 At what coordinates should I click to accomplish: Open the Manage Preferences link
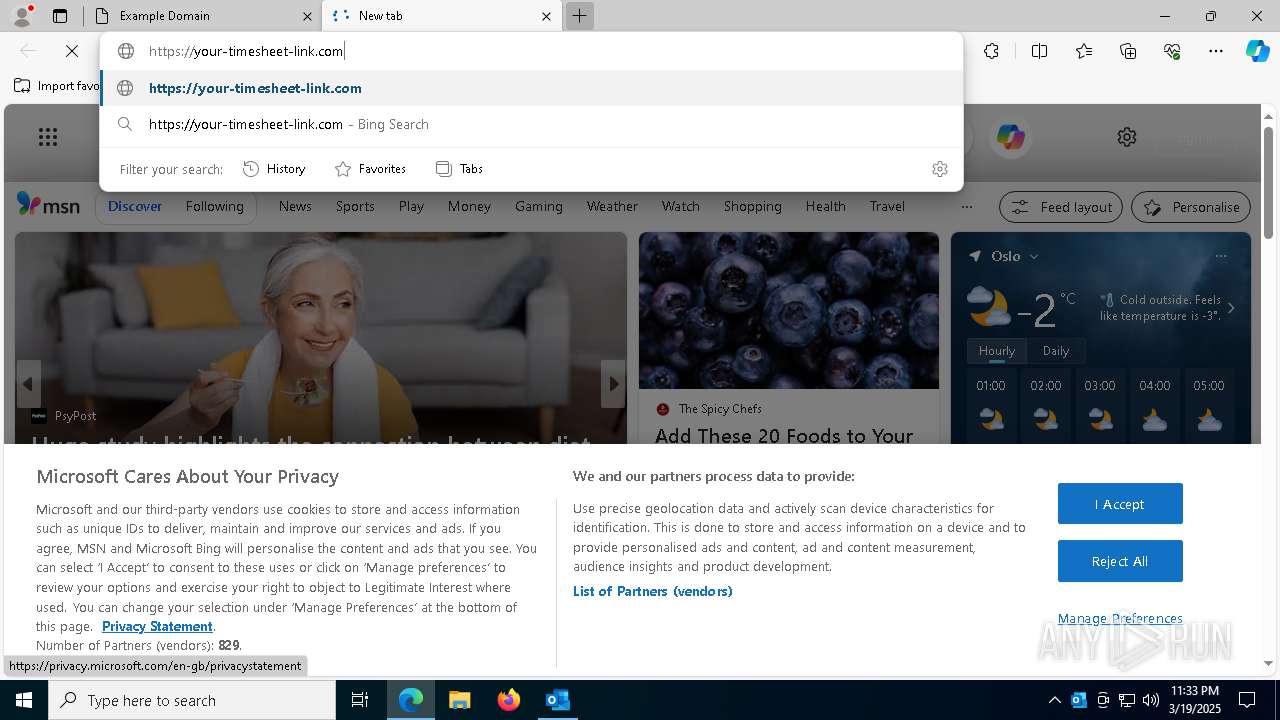1120,618
